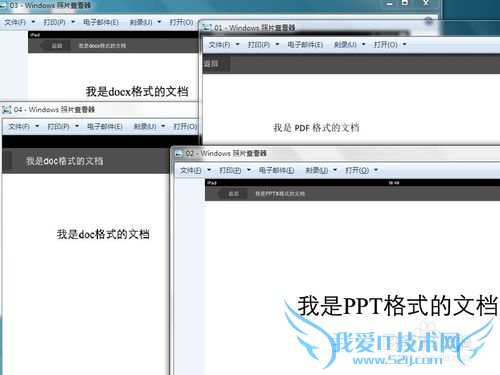Click small header '我是PPTX格式的文档' in window 02

point(280,194)
